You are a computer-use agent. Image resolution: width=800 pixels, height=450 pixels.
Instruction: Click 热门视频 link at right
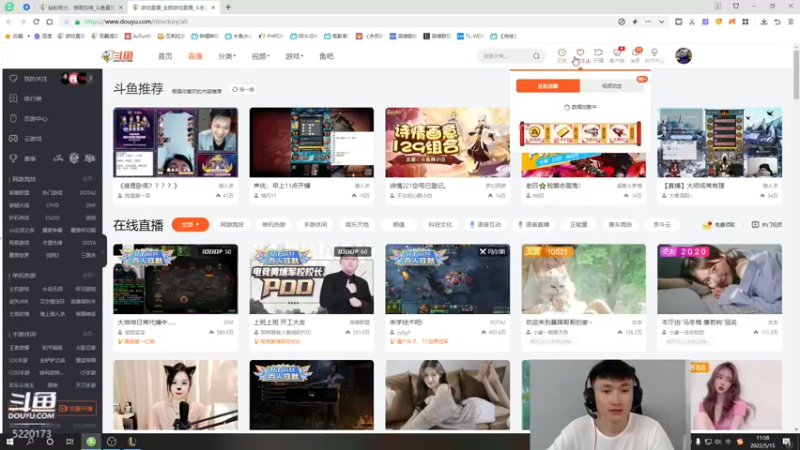pyautogui.click(x=767, y=224)
